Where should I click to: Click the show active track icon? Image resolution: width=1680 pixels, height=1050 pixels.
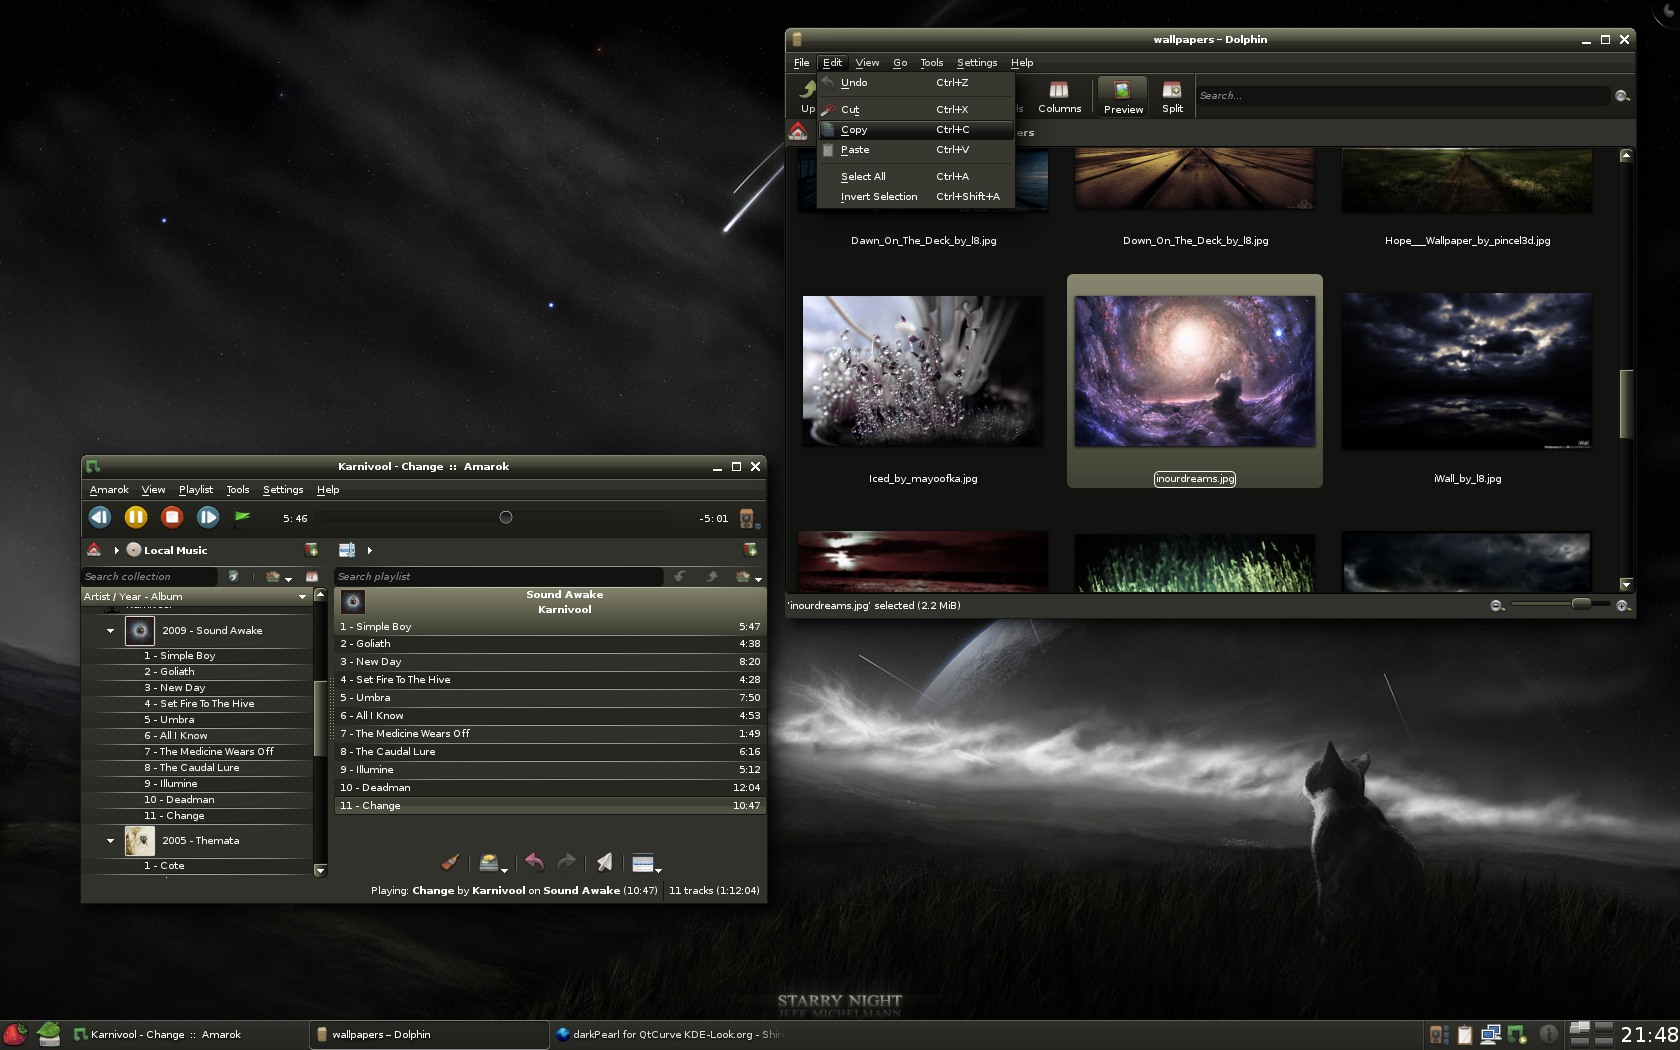pos(604,862)
